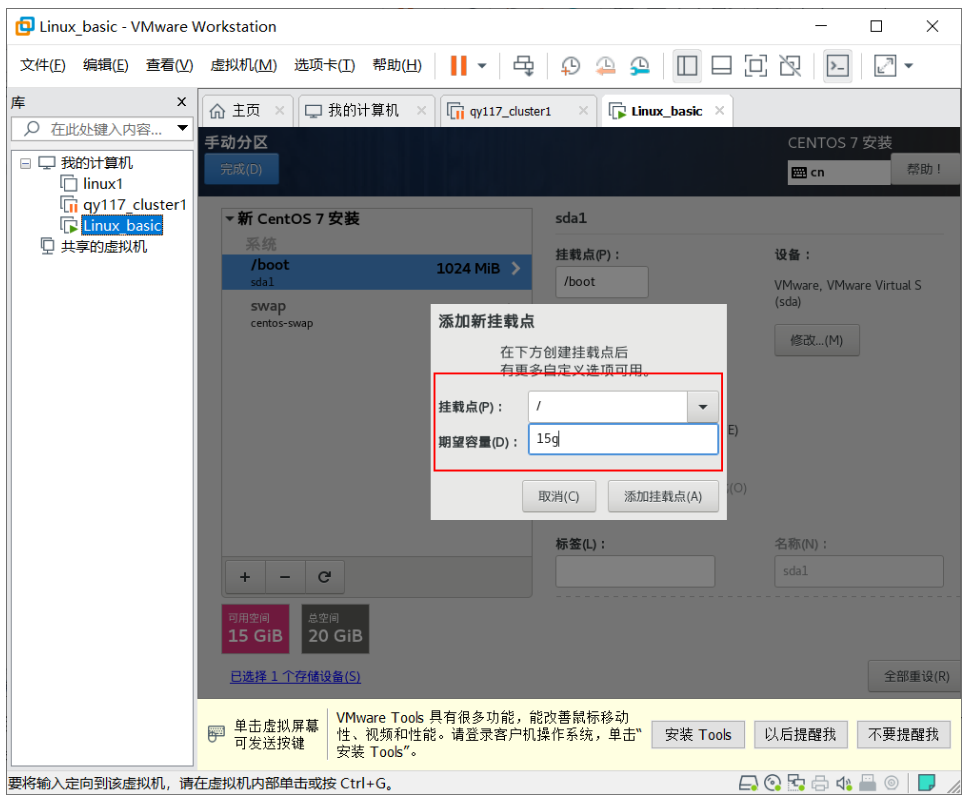The width and height of the screenshot is (970, 805).
Task: Open the pause button dropdown arrow
Action: click(482, 66)
